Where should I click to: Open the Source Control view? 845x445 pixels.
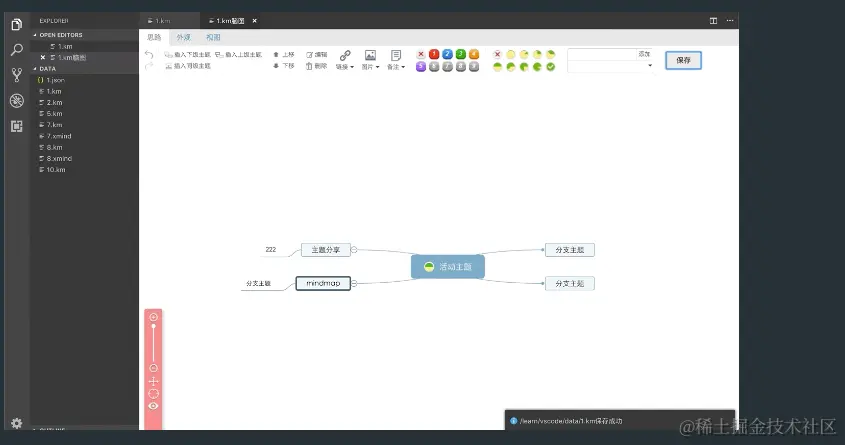tap(17, 75)
